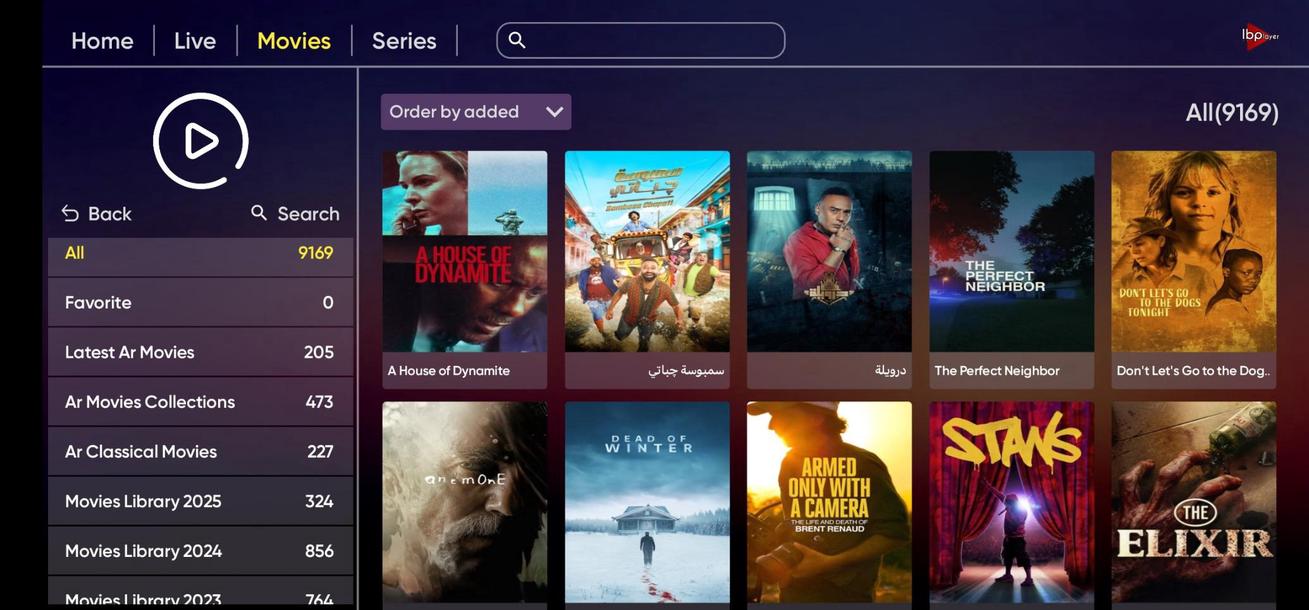Open Ar Movies Collections category
The height and width of the screenshot is (610, 1309).
coord(200,402)
